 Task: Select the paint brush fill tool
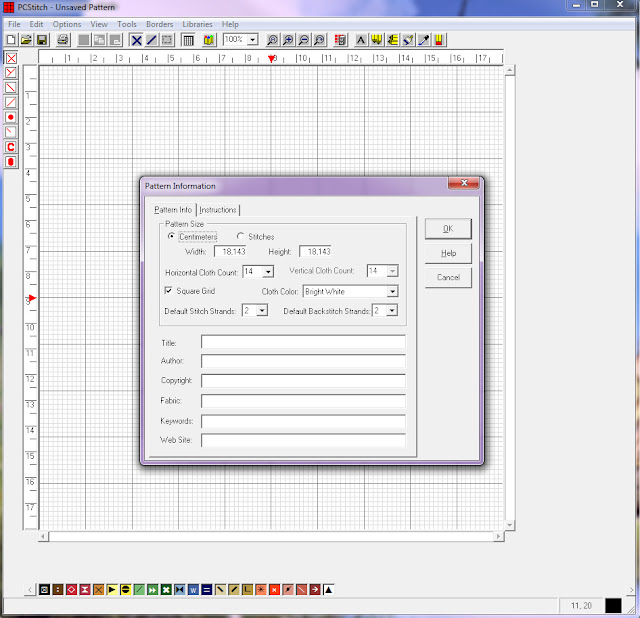pos(408,40)
